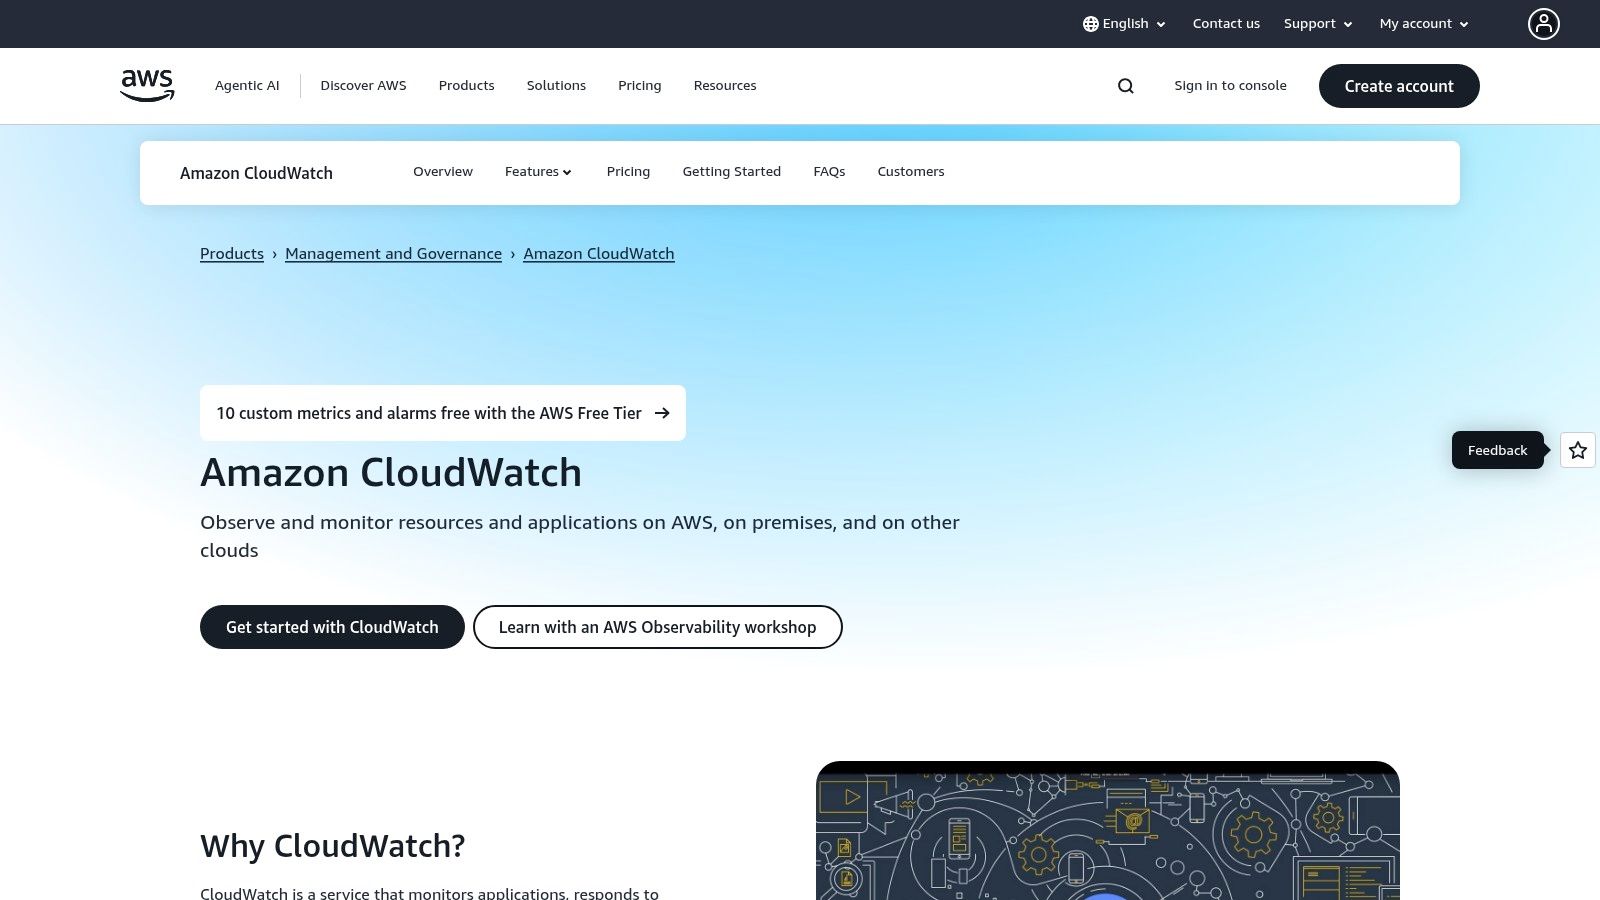1600x900 pixels.
Task: Click the play icon in the dashboard illustration
Action: [851, 797]
